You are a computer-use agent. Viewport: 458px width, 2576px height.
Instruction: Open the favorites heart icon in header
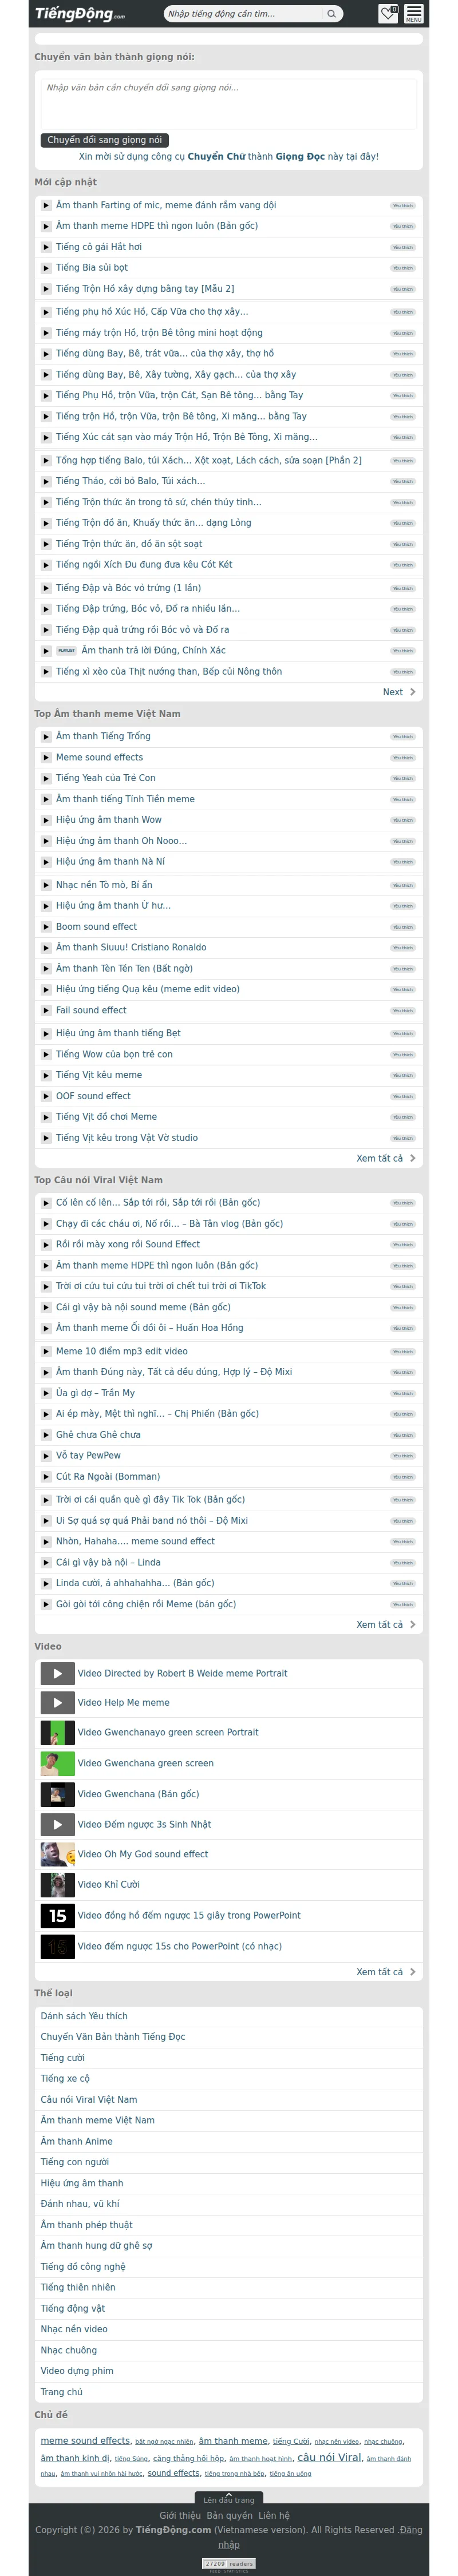(x=388, y=13)
